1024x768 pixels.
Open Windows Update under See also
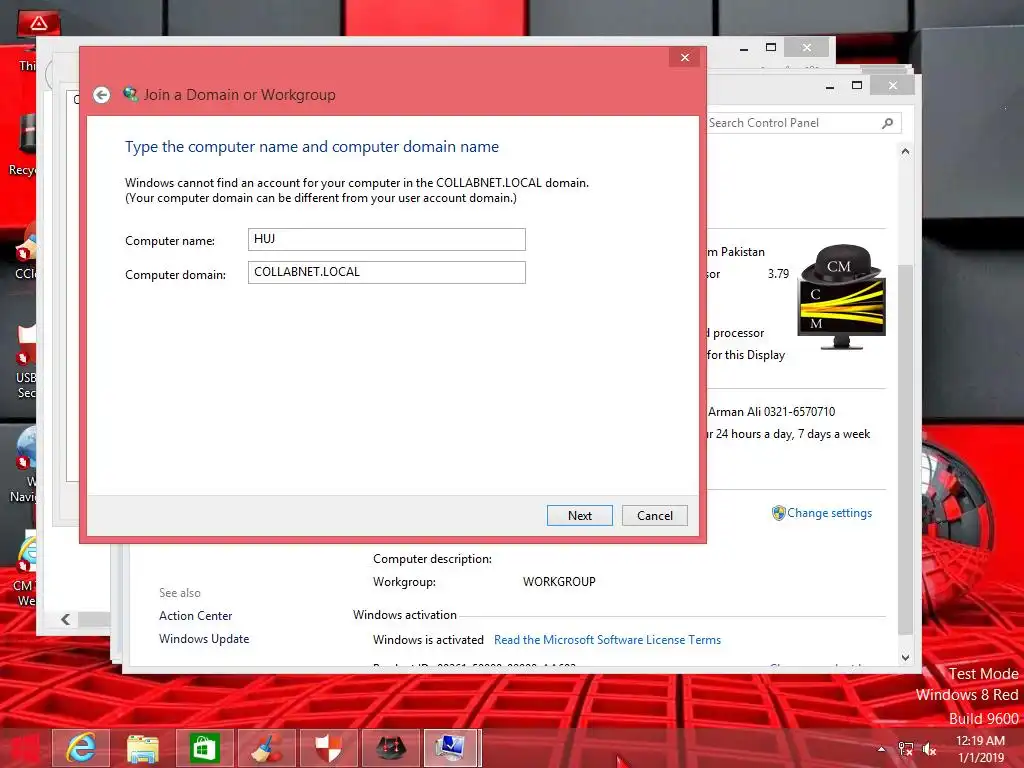pos(204,639)
